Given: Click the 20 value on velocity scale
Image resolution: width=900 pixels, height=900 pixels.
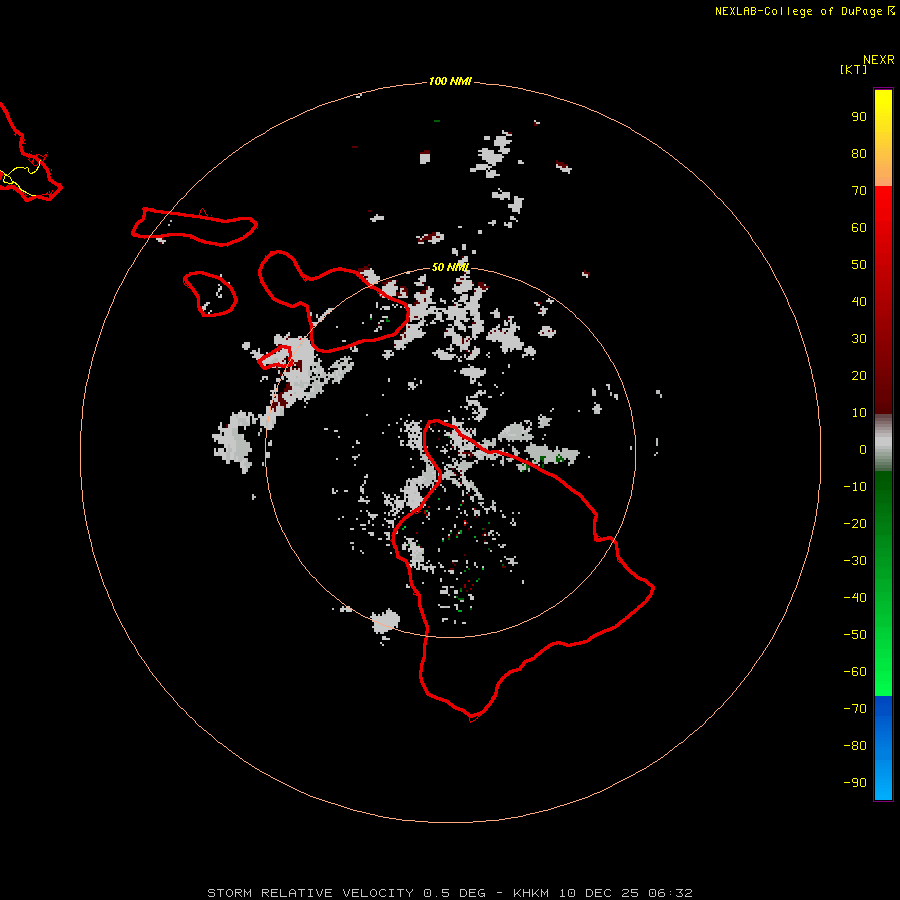Looking at the screenshot, I should point(859,375).
